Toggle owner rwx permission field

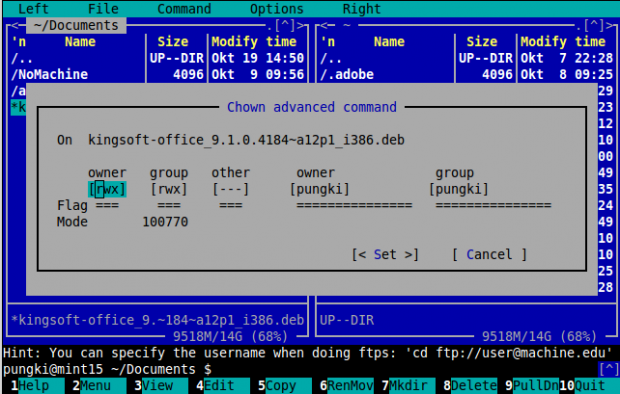point(107,189)
